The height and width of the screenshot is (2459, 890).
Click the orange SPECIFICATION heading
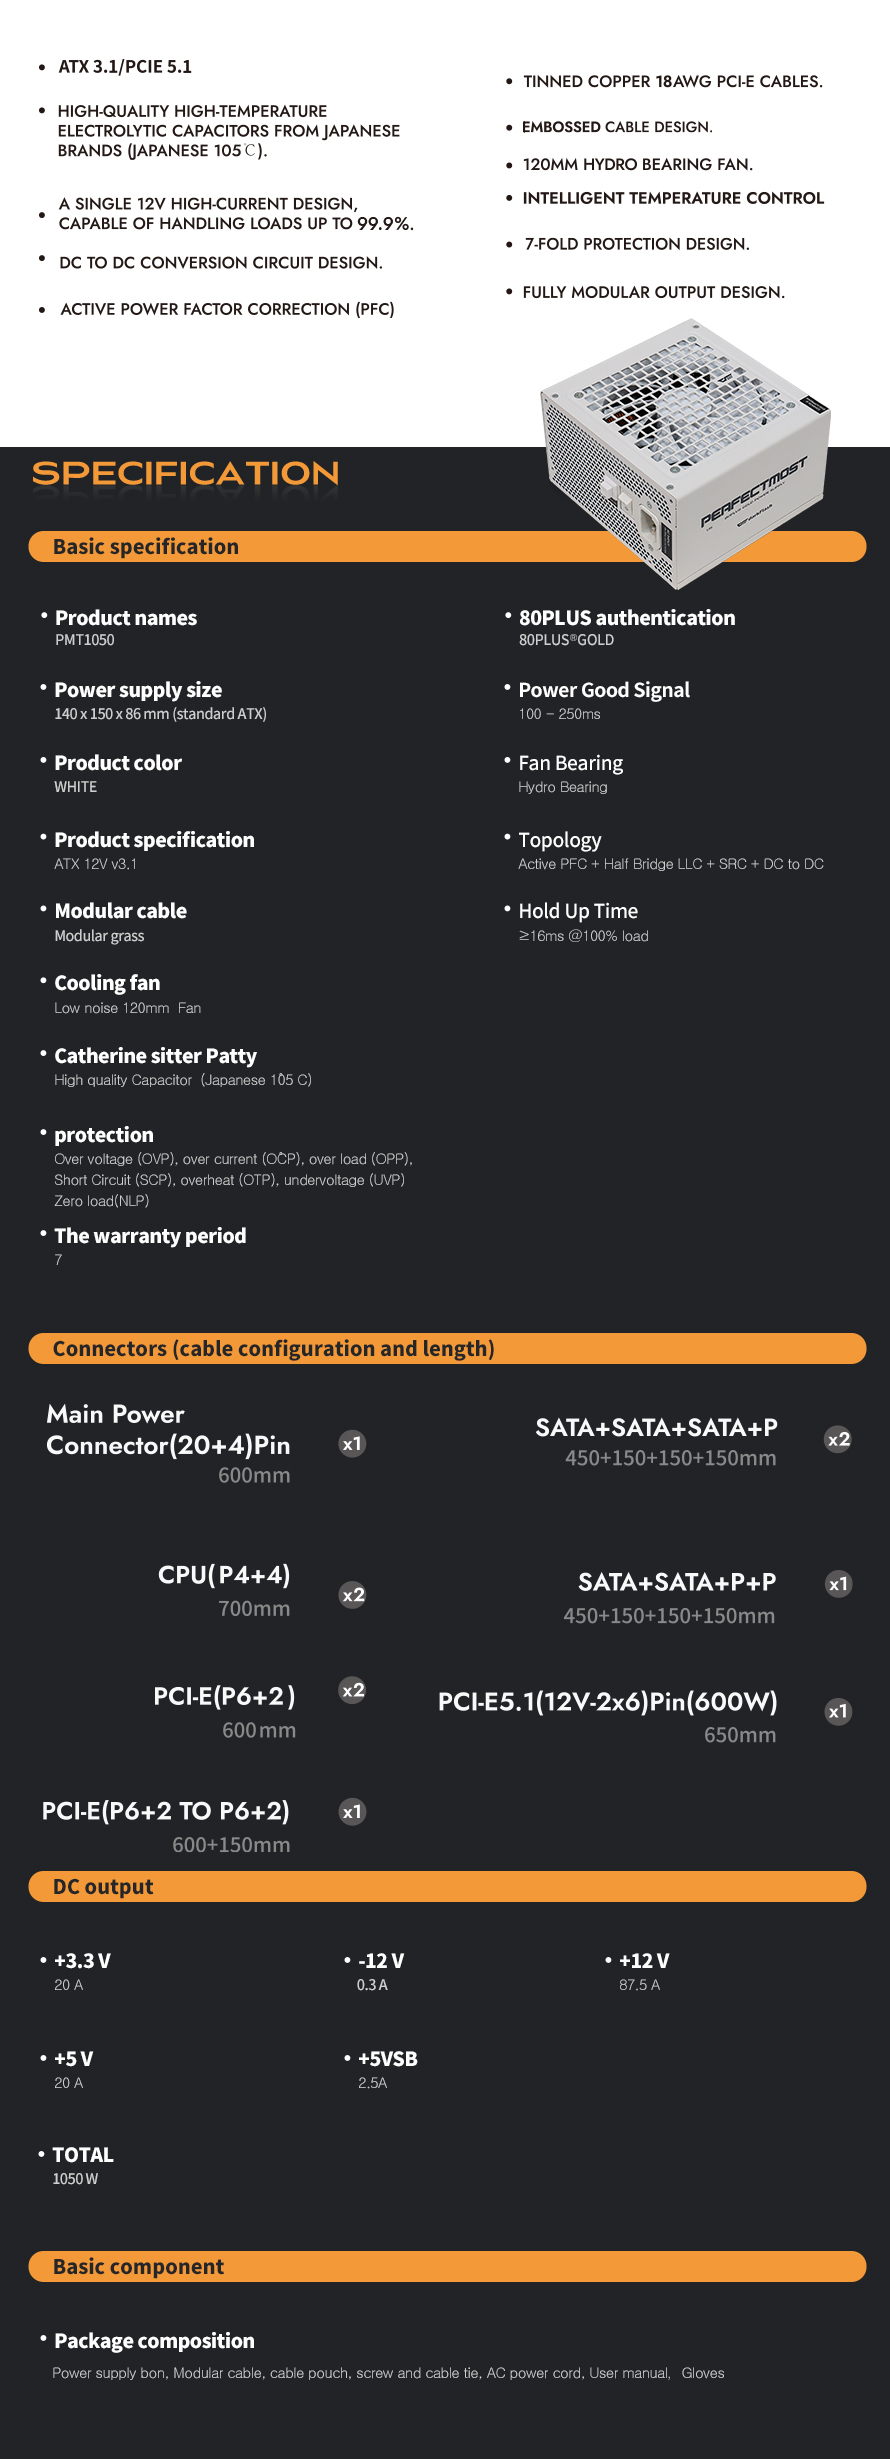pyautogui.click(x=186, y=473)
